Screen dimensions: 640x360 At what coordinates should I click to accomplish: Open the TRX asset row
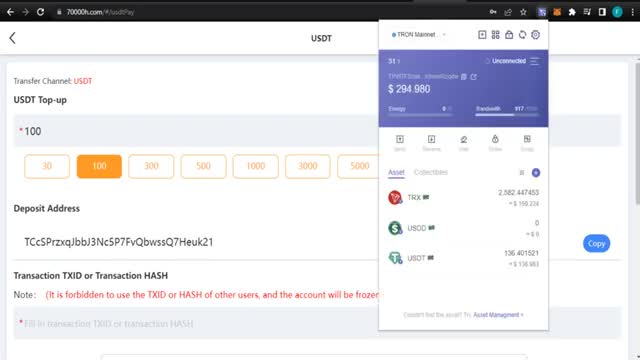click(x=463, y=198)
